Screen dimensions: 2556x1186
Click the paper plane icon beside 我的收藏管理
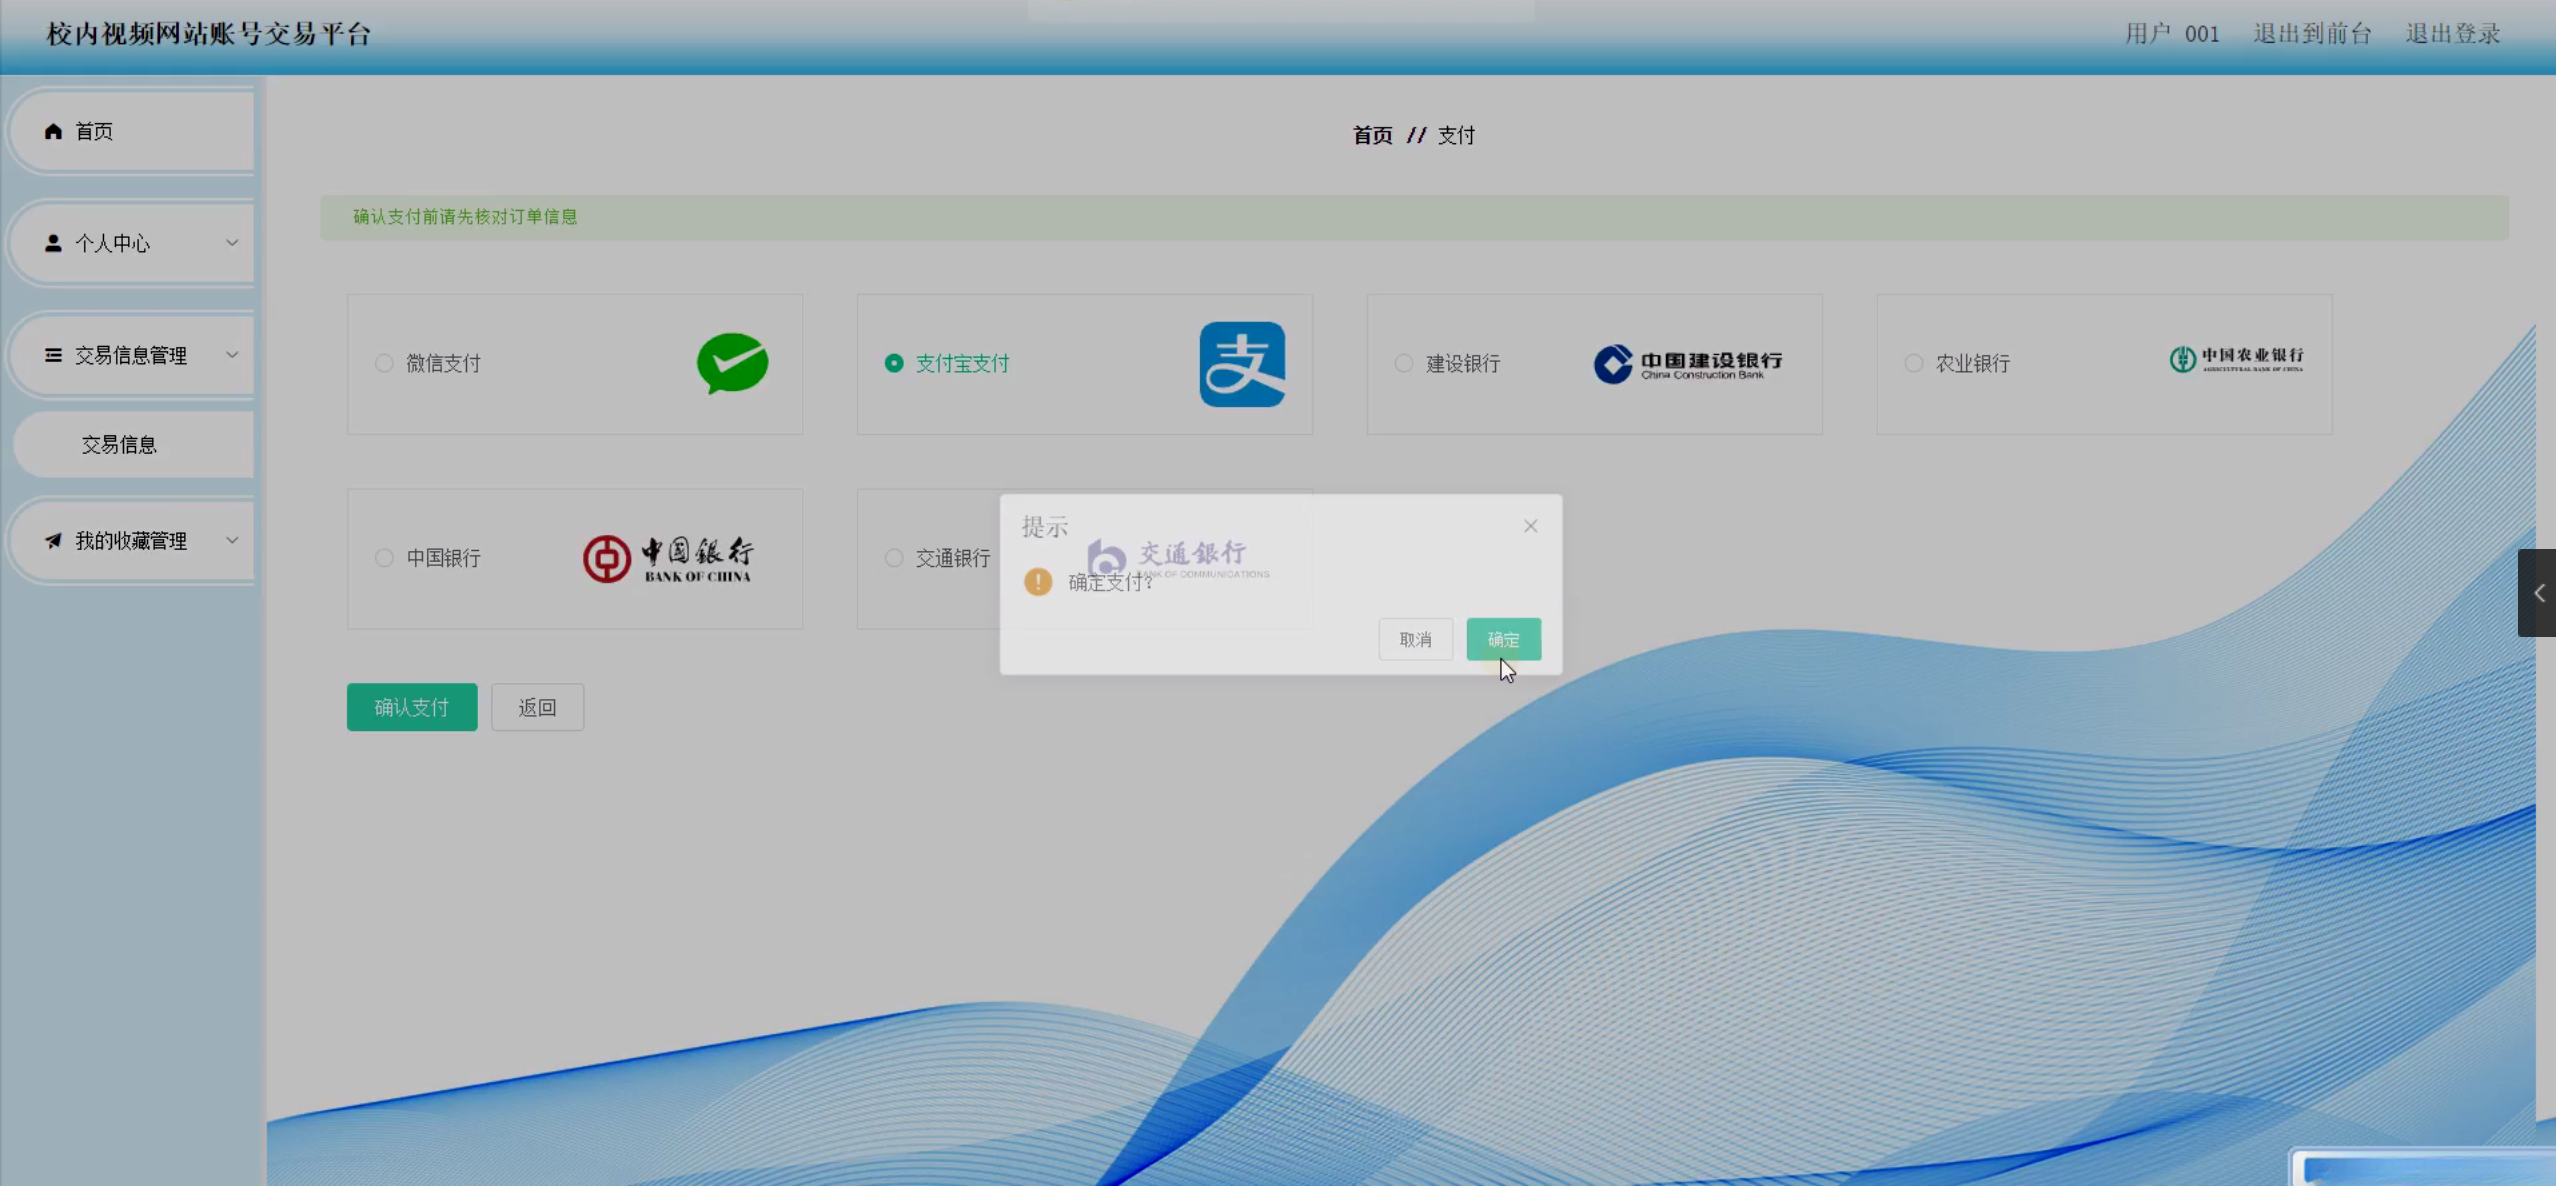tap(54, 541)
